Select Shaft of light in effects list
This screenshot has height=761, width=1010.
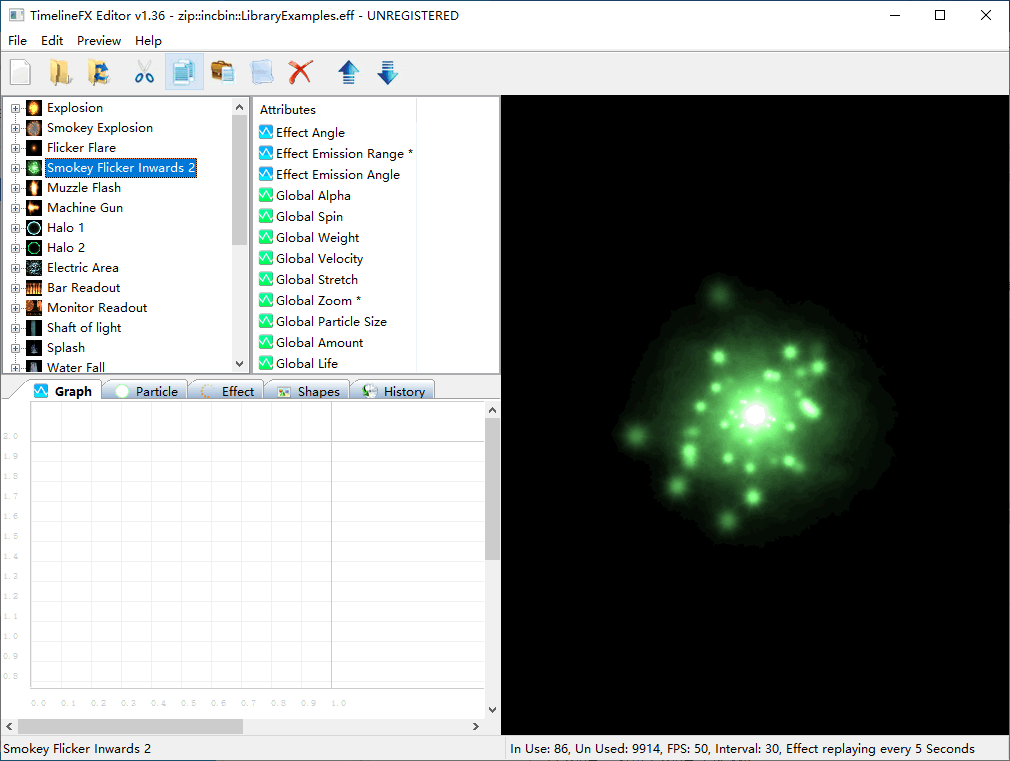point(84,328)
